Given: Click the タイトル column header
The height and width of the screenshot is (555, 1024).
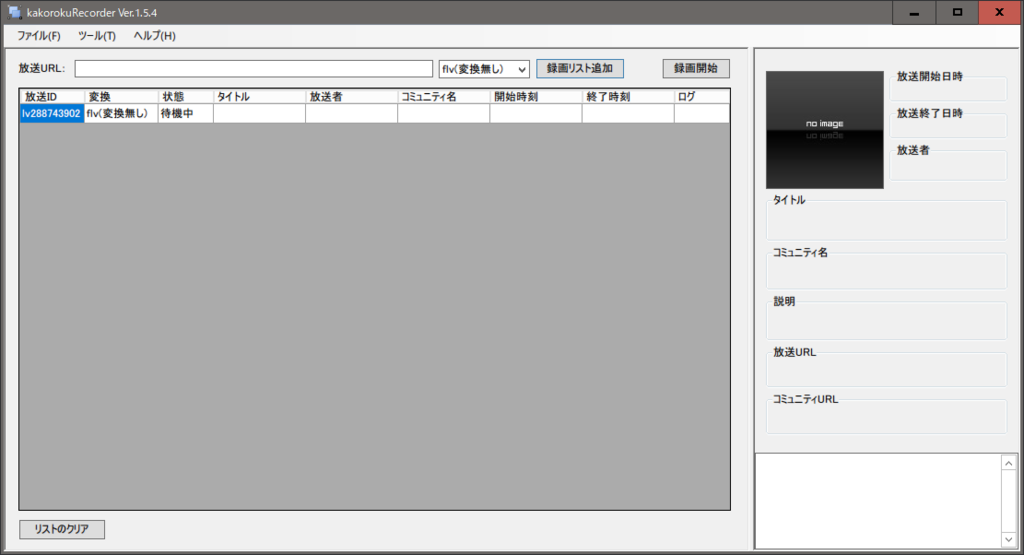Looking at the screenshot, I should click(x=259, y=97).
